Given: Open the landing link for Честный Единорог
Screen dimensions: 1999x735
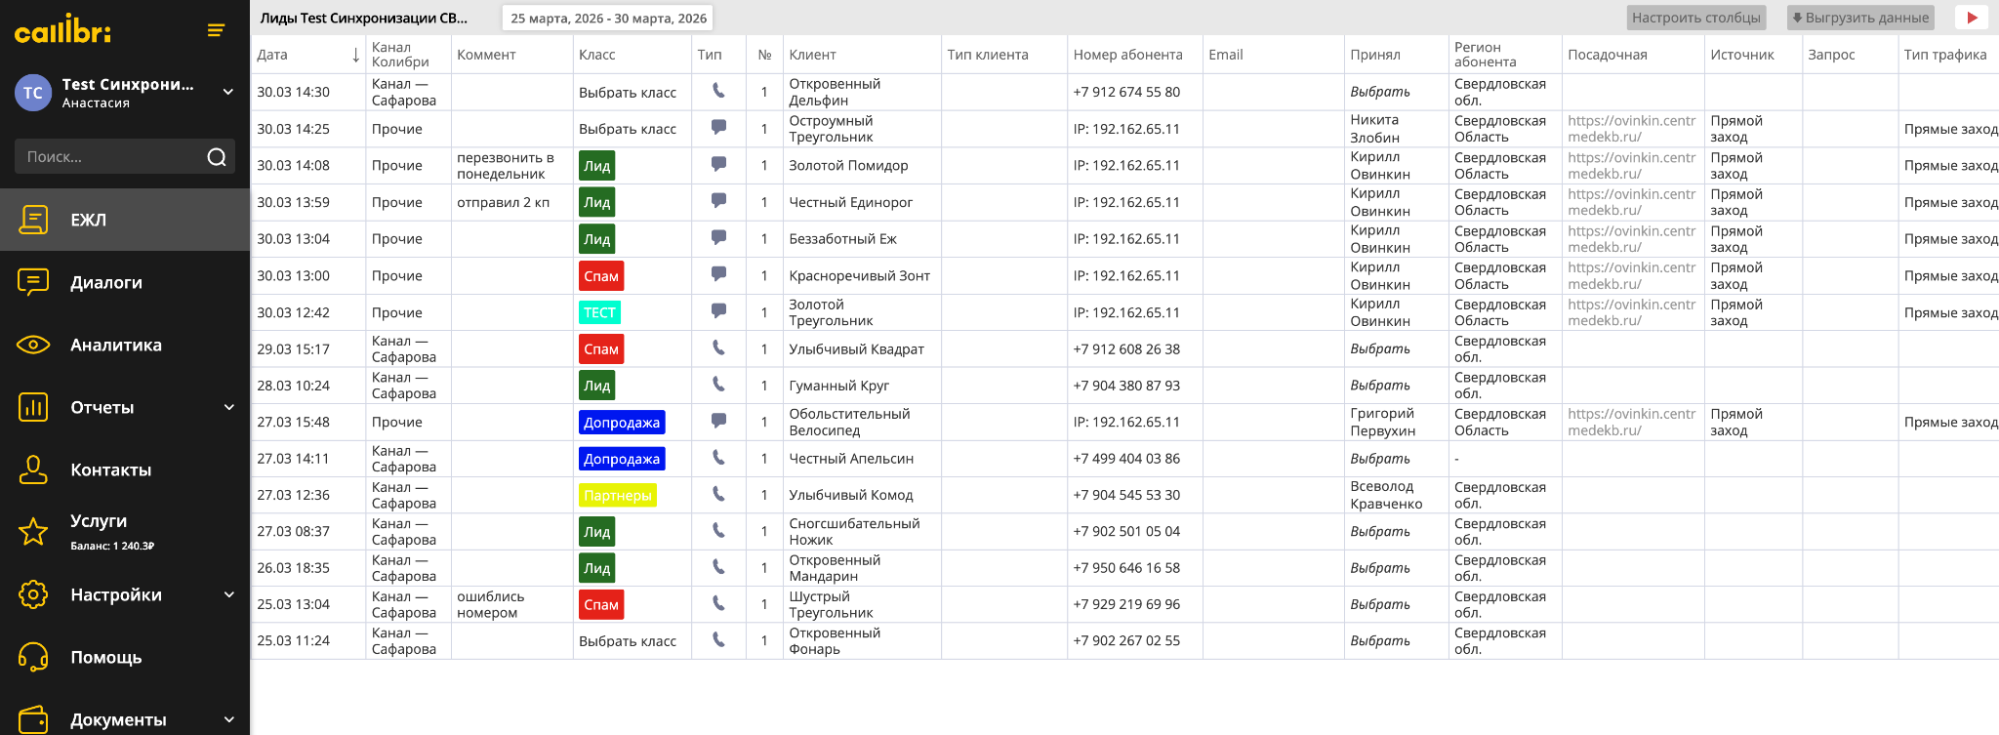Looking at the screenshot, I should point(1631,202).
